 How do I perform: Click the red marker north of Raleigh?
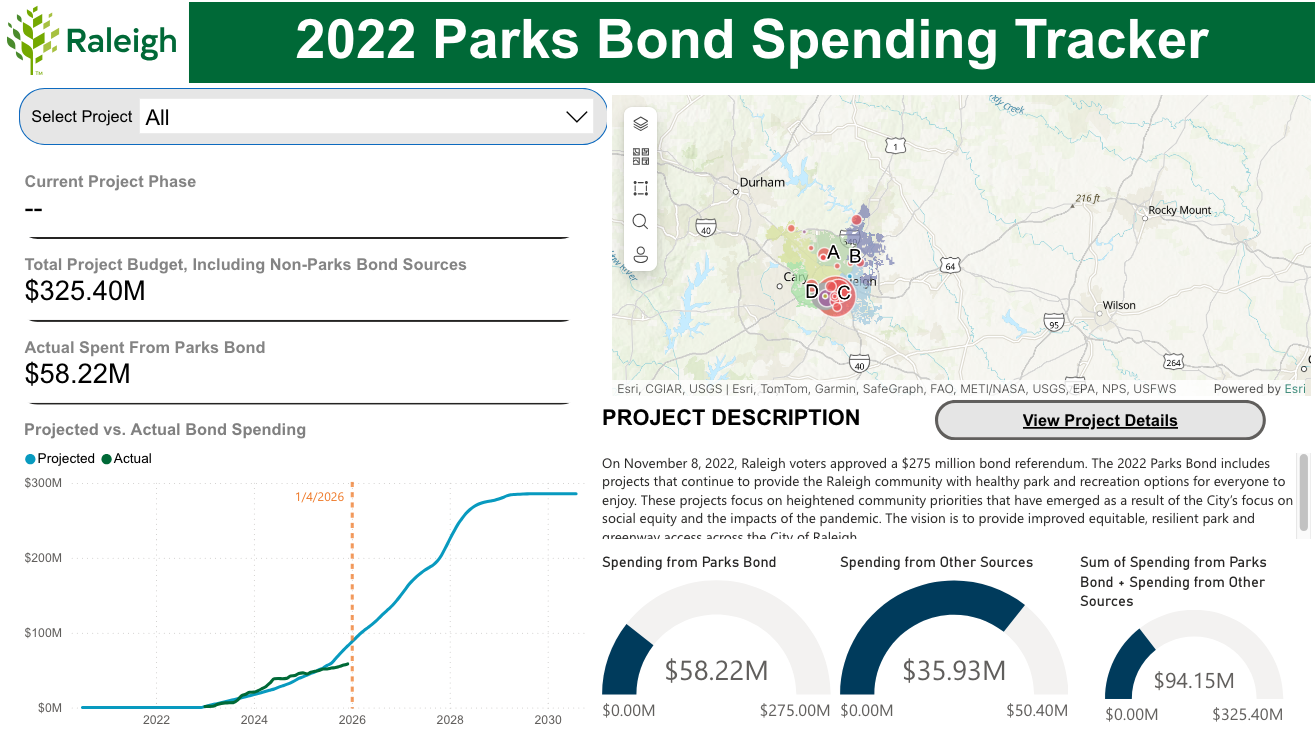[x=856, y=220]
